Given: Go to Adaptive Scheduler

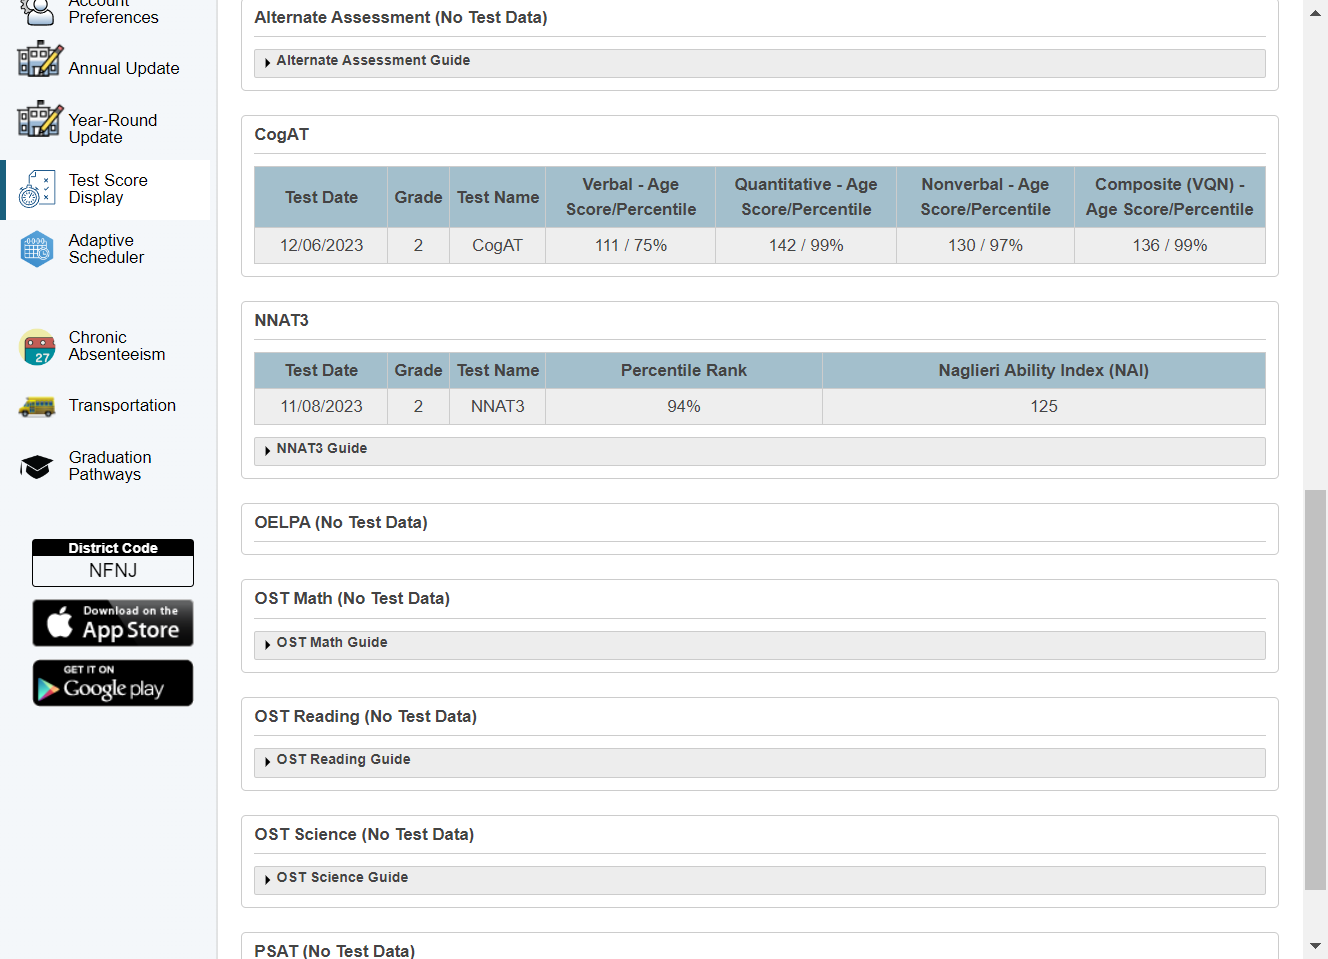Looking at the screenshot, I should tap(106, 249).
